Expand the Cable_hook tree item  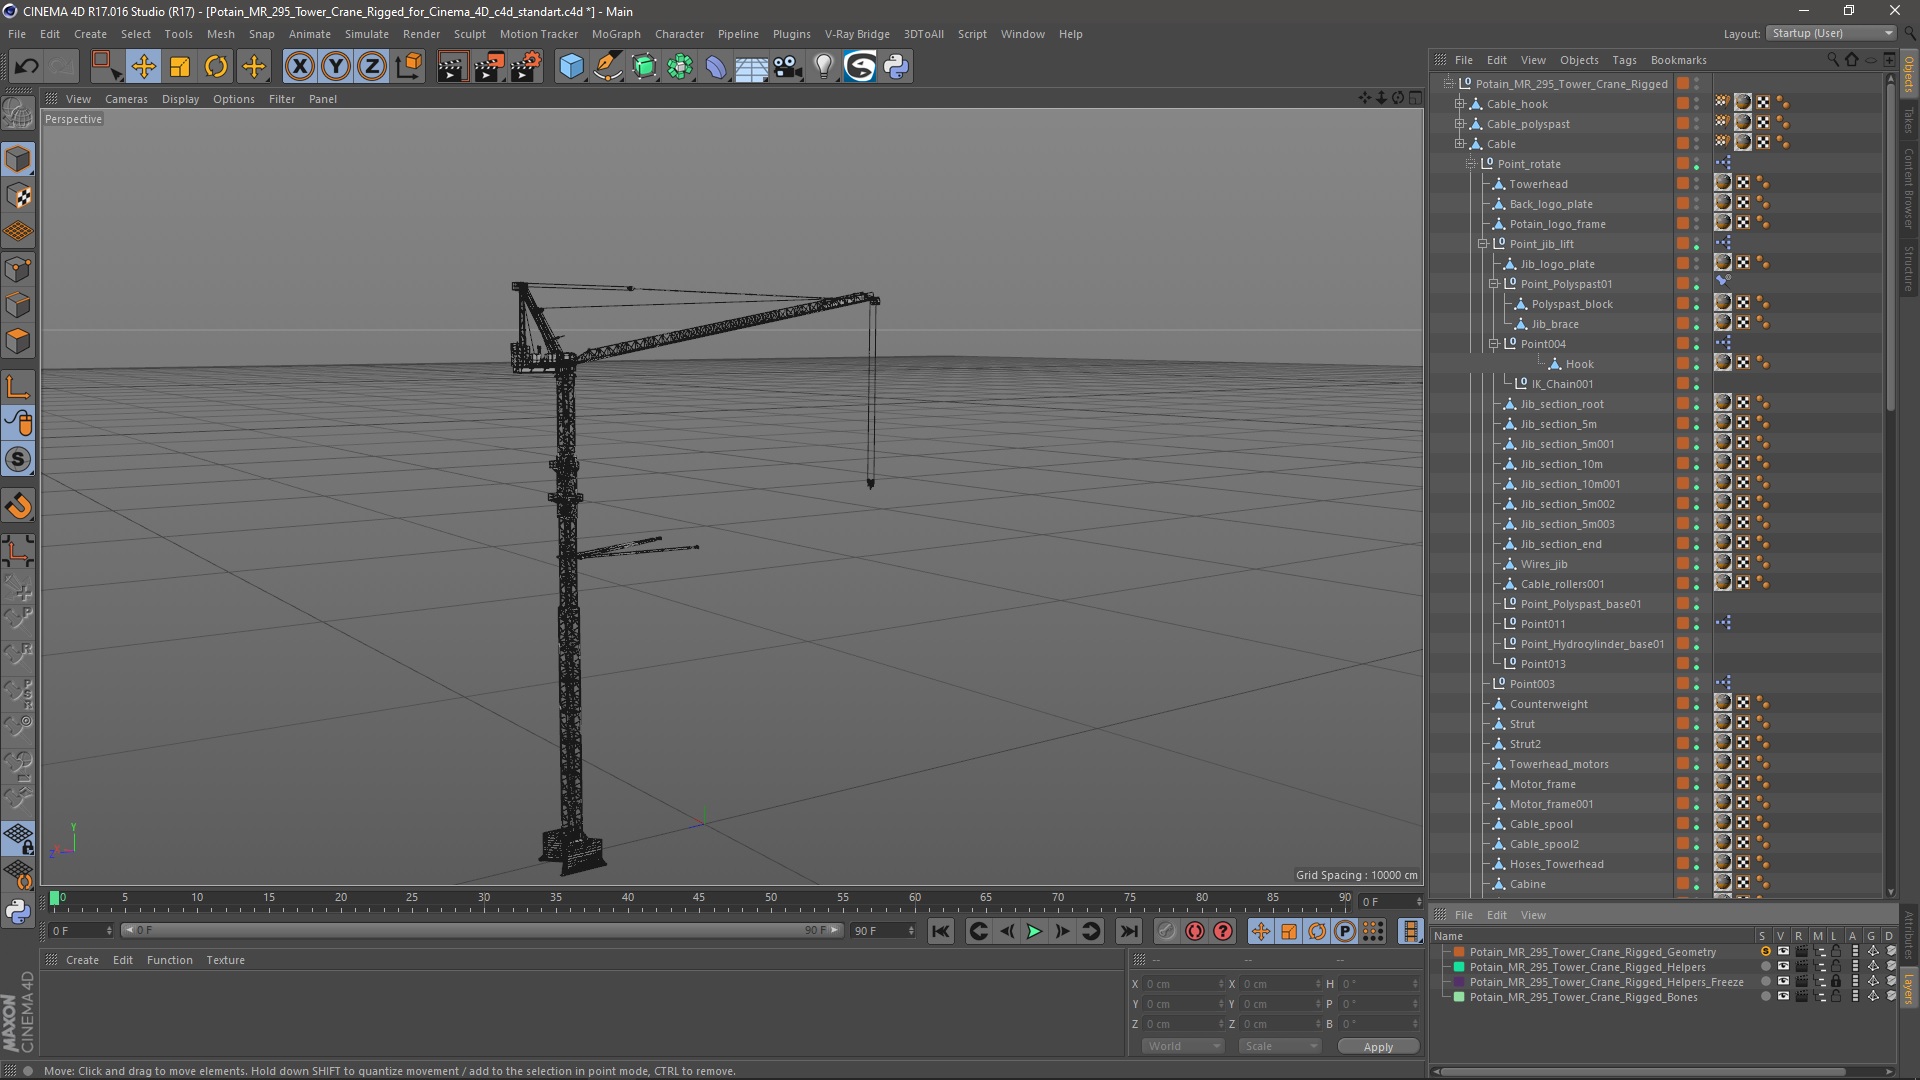[x=1460, y=104]
